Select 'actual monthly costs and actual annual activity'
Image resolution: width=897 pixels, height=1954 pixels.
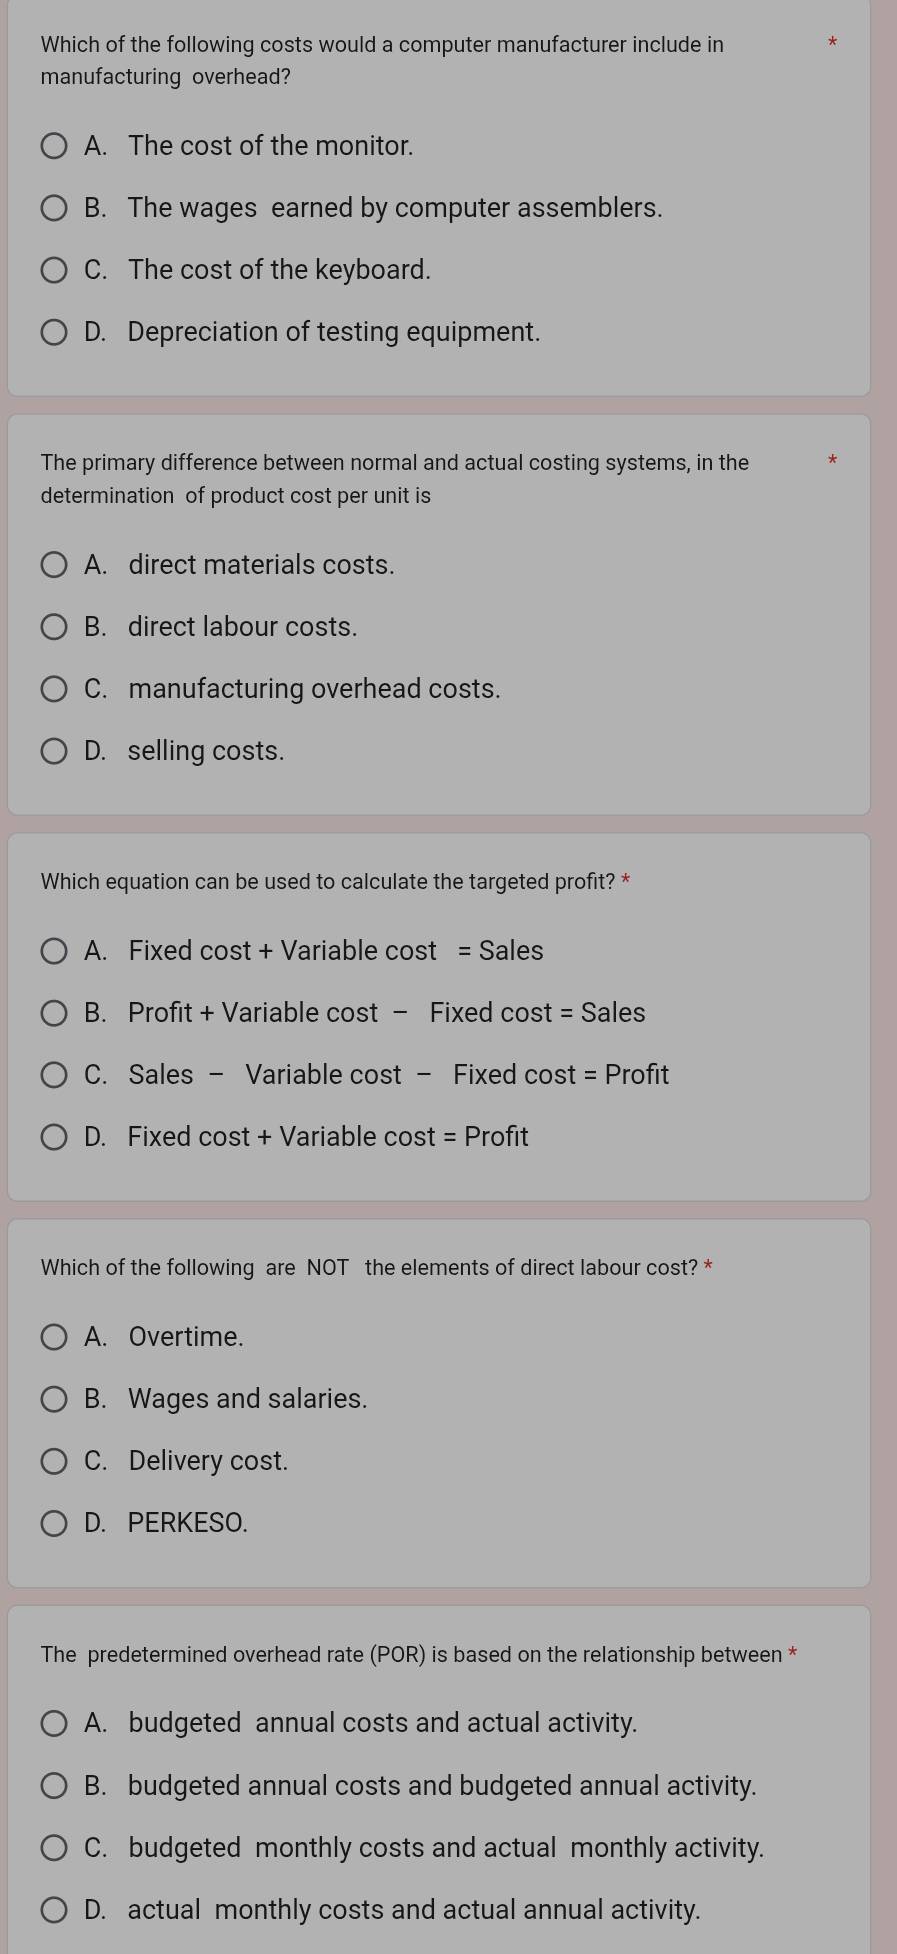point(54,1910)
